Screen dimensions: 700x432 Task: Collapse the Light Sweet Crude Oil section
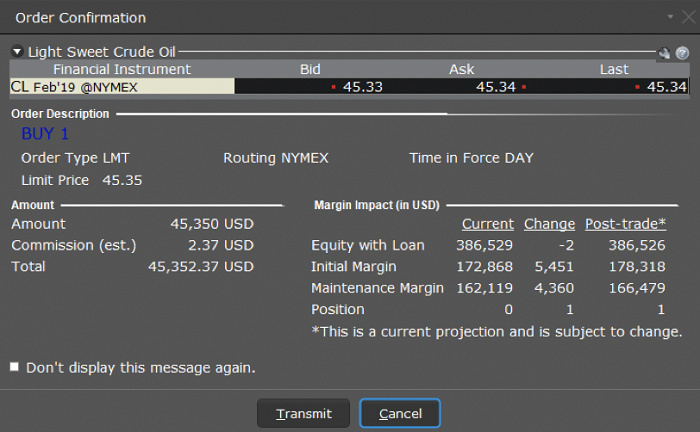click(17, 52)
